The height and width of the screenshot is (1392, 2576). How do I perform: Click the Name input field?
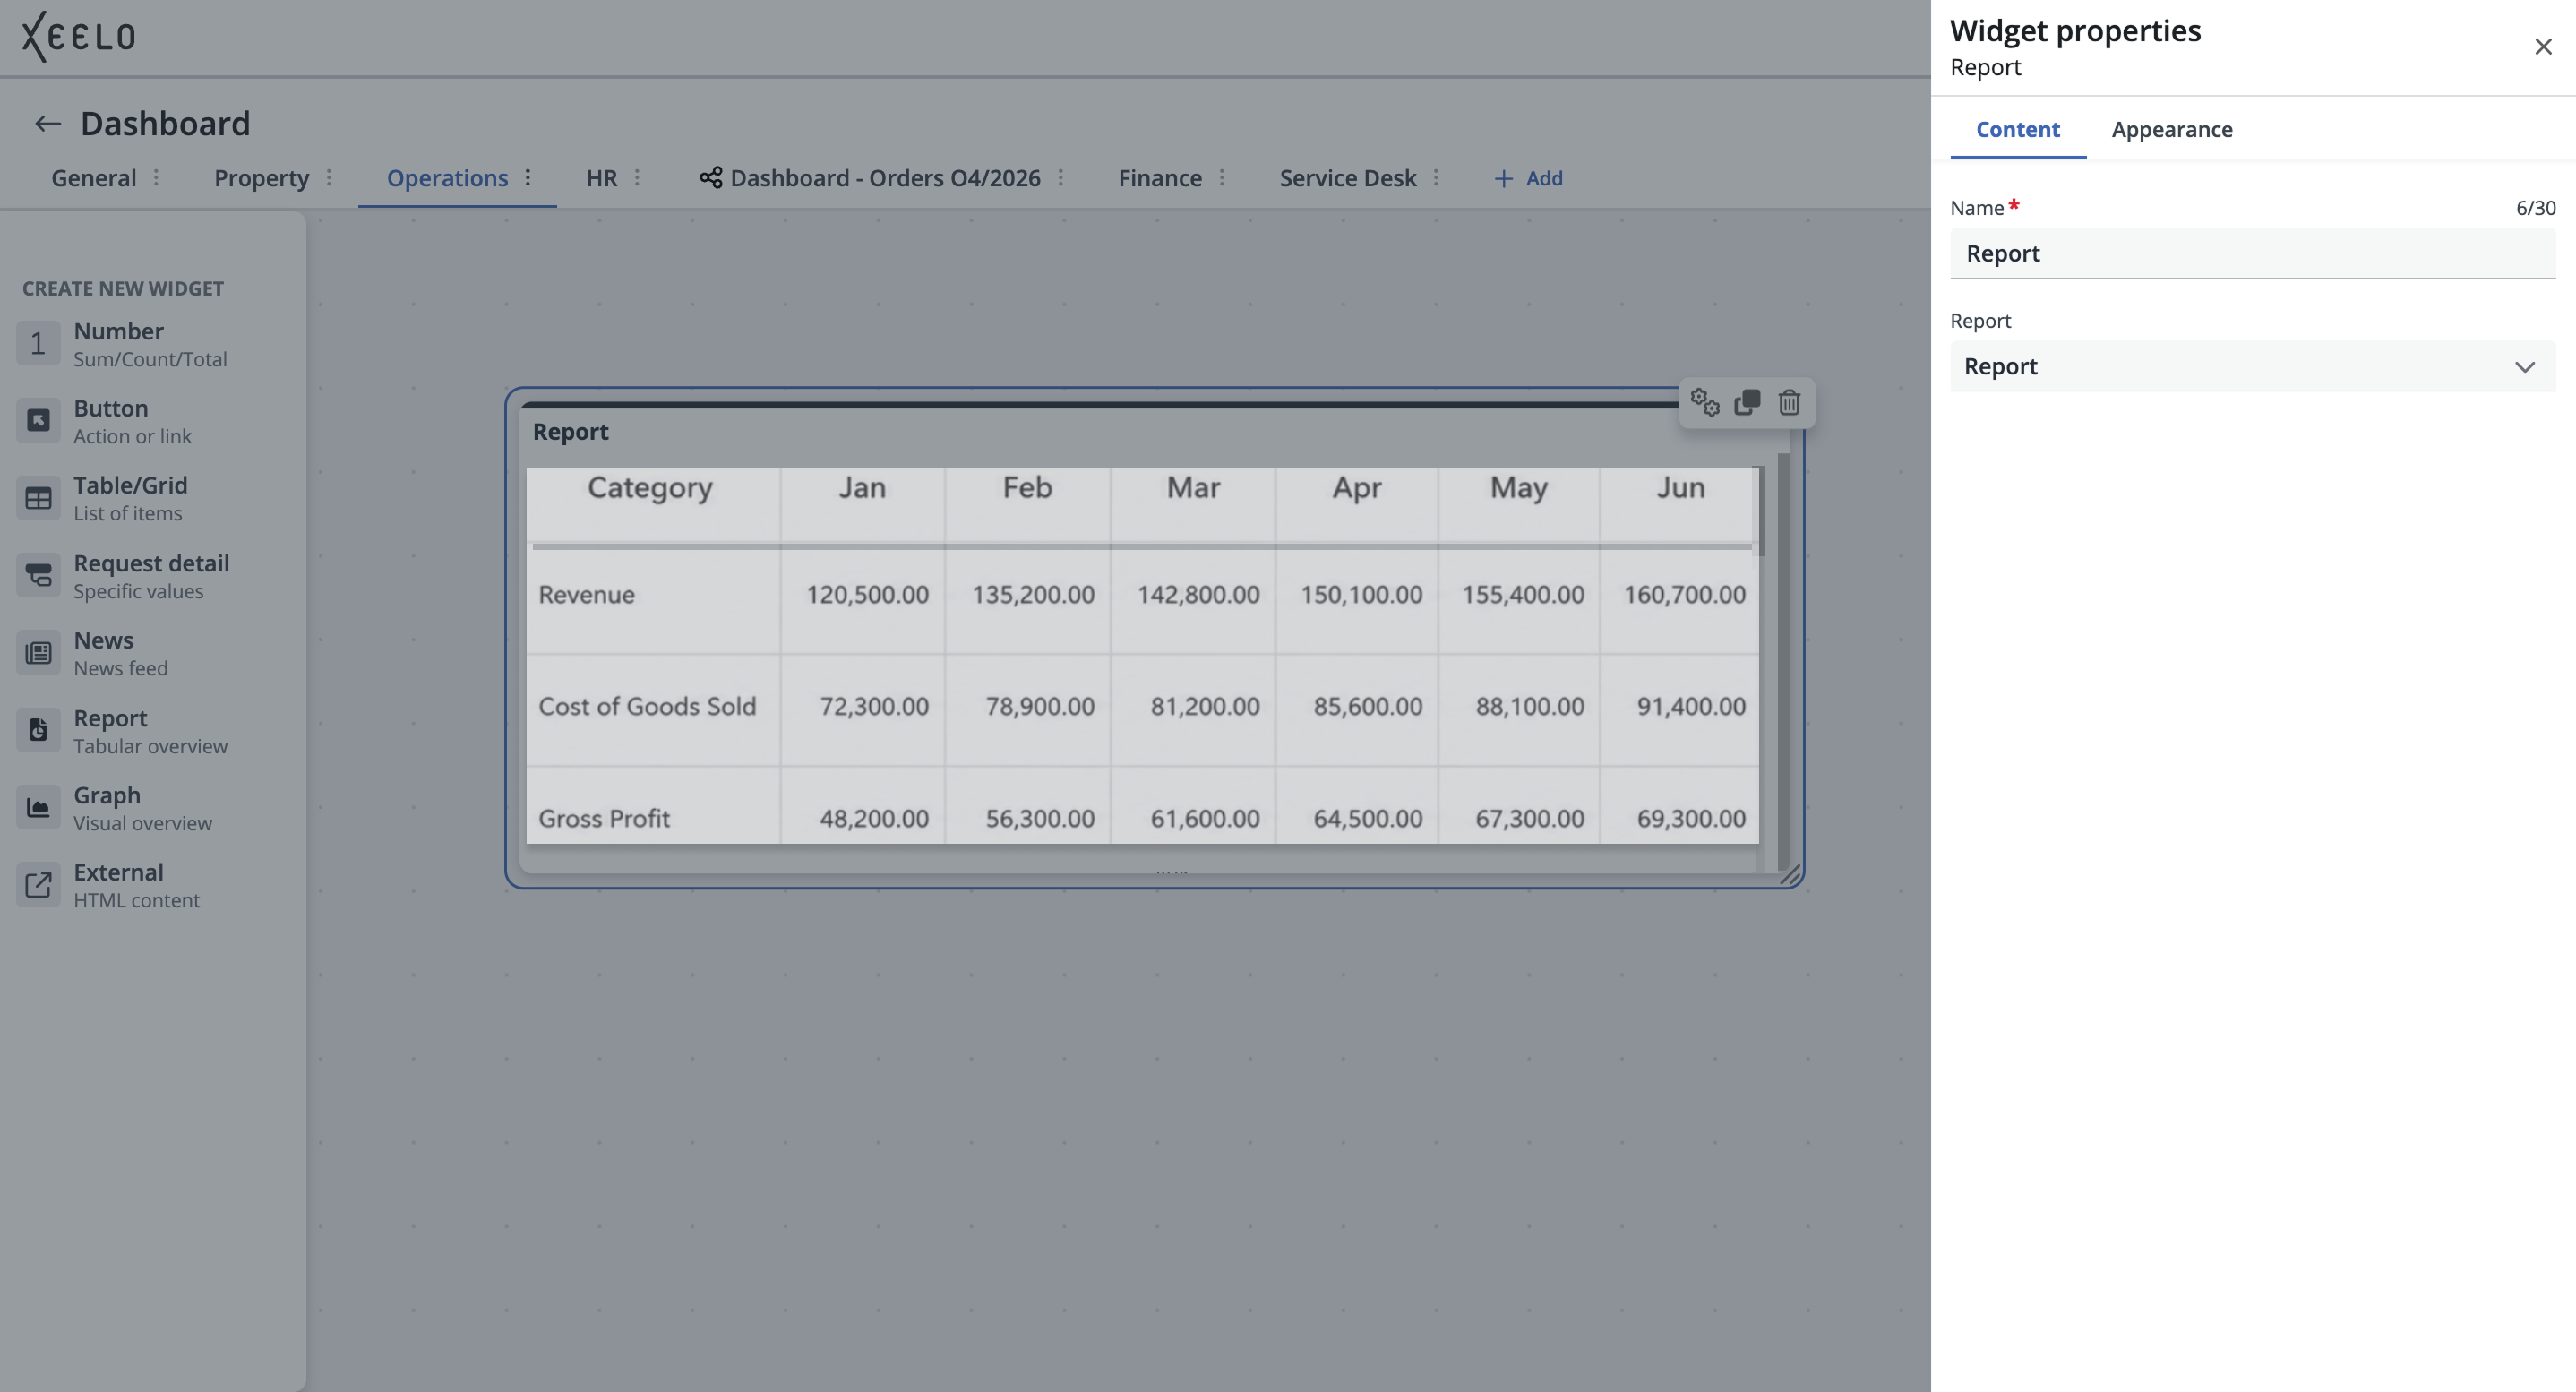point(2252,253)
